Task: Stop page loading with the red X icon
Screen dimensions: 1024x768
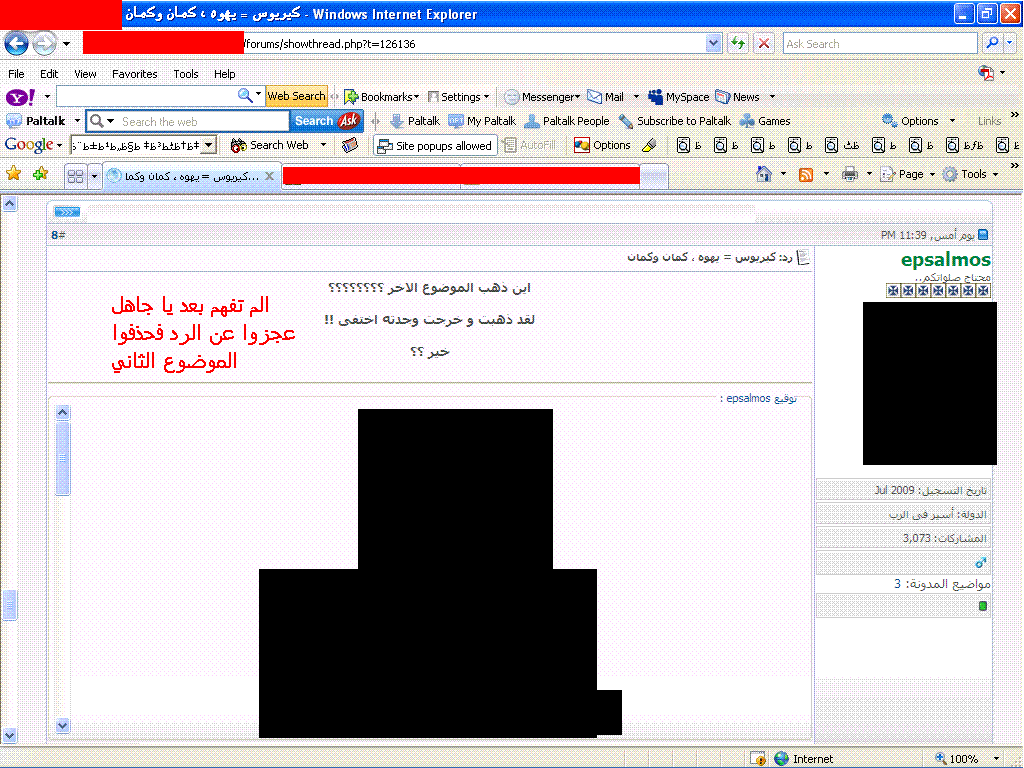Action: coord(764,44)
